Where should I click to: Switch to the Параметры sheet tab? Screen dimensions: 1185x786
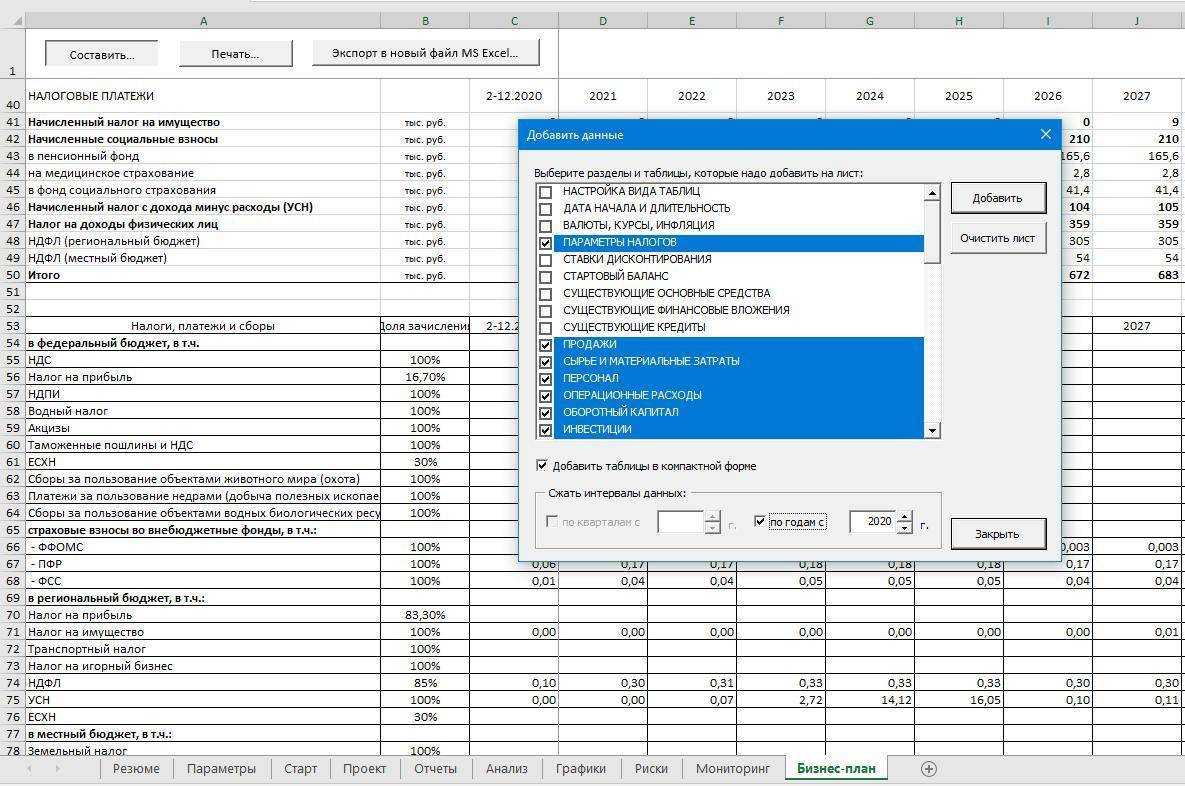[221, 769]
